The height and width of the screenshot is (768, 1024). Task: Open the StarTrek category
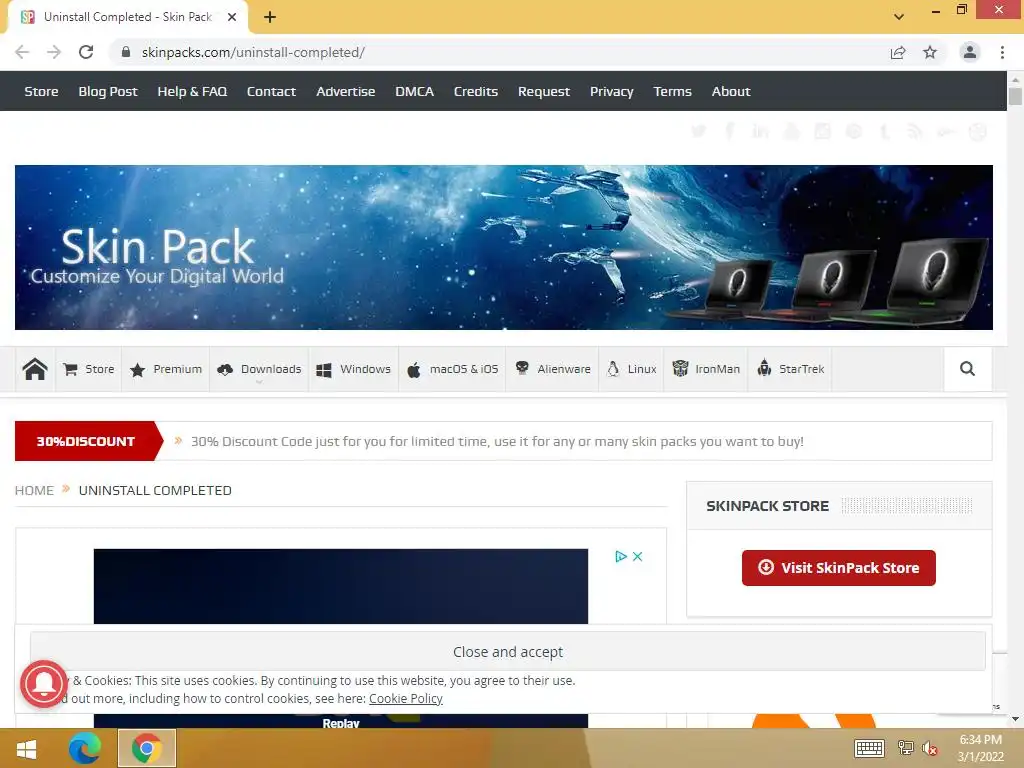tap(790, 369)
